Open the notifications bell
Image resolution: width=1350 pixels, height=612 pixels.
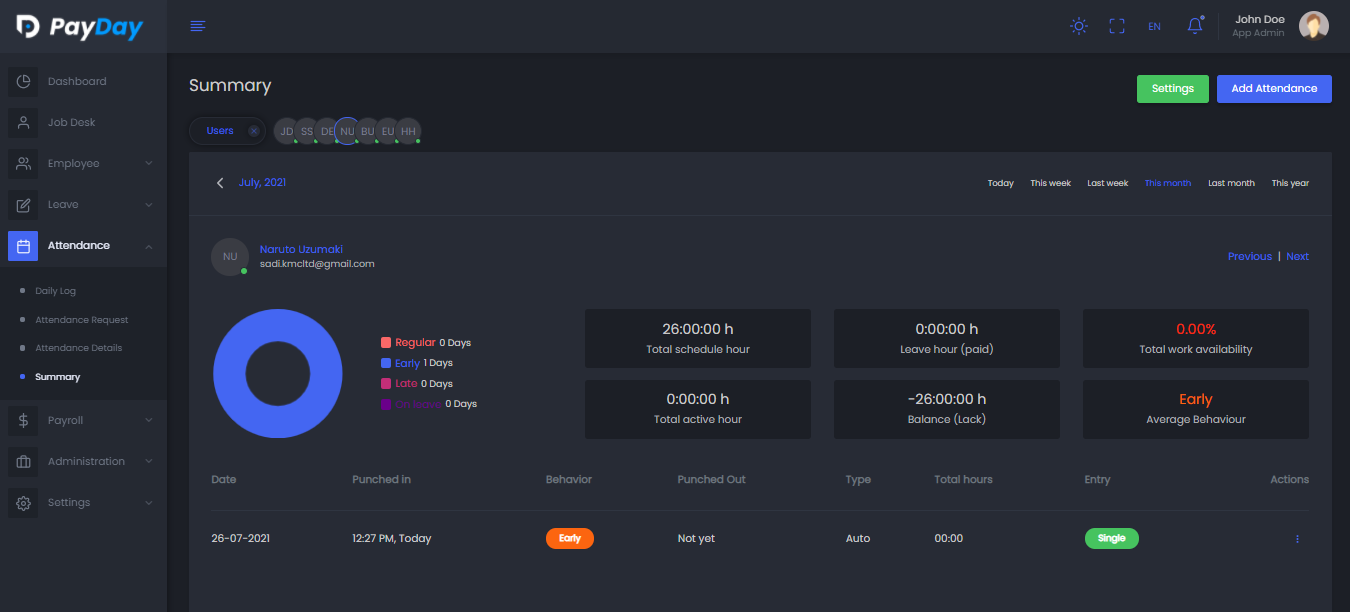[1195, 26]
